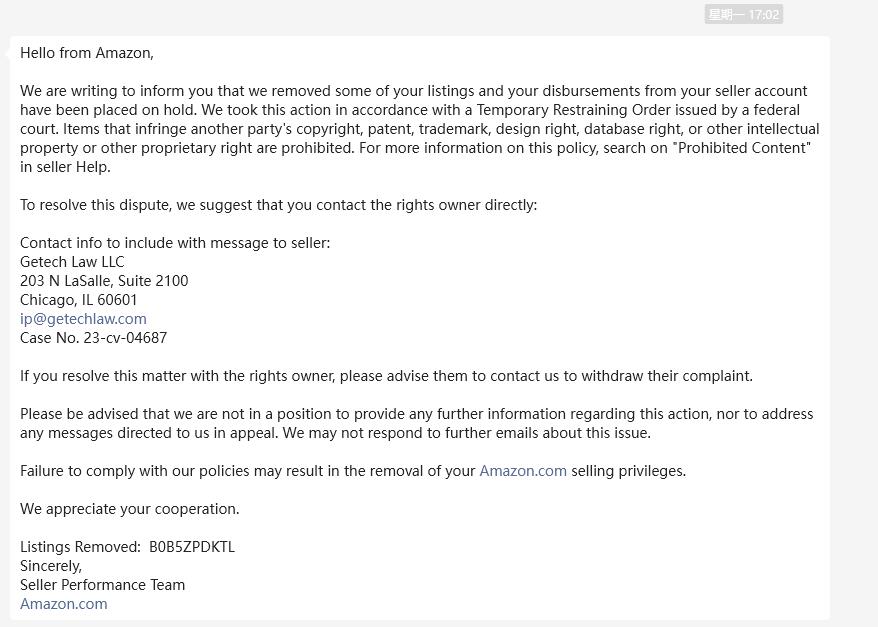Click the 'Temporary Restraining Order' phrase
The height and width of the screenshot is (627, 878).
click(573, 110)
